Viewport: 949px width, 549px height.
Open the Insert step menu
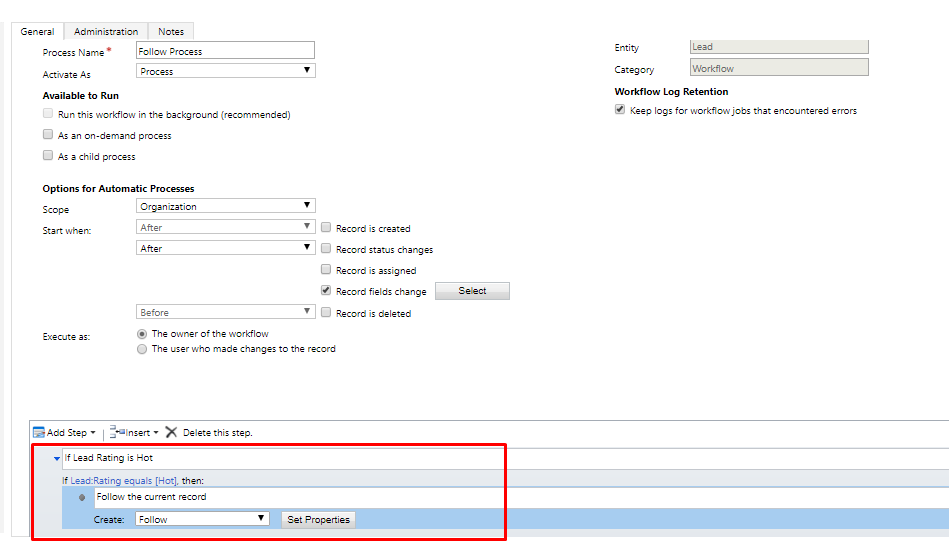pos(133,432)
